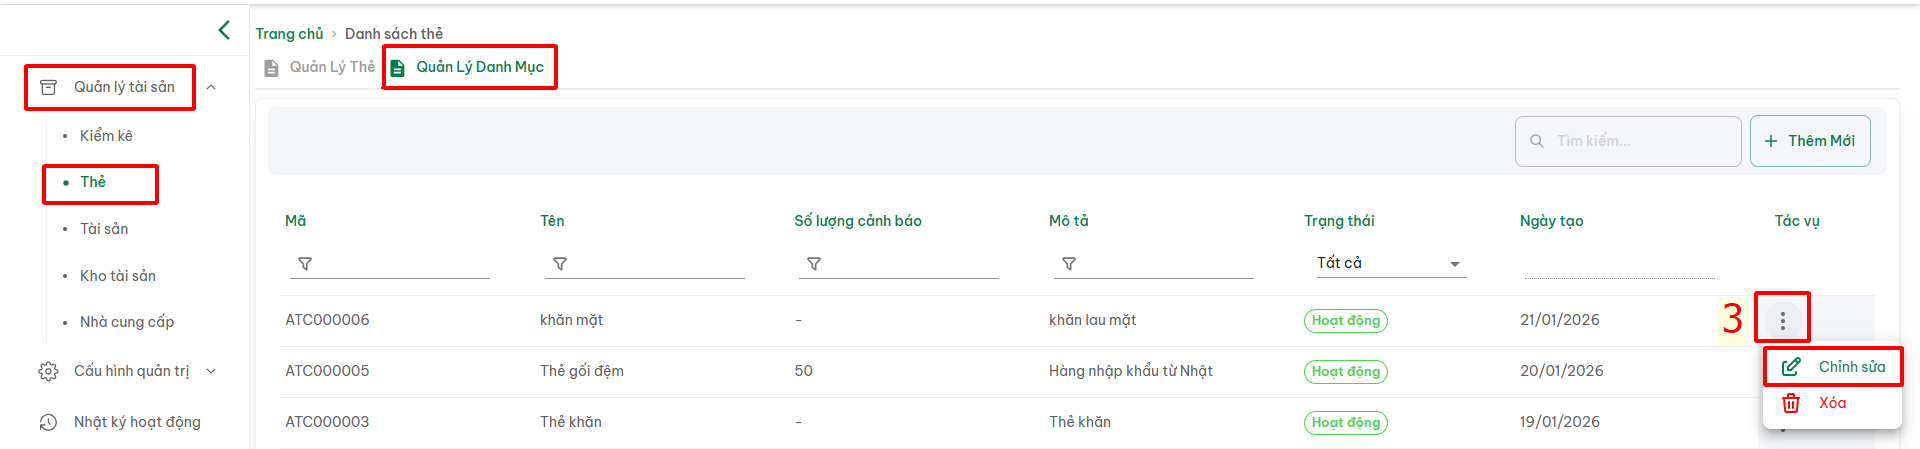The image size is (1920, 449).
Task: Click filter icon under Số lượng cảnh báo
Action: tap(814, 264)
